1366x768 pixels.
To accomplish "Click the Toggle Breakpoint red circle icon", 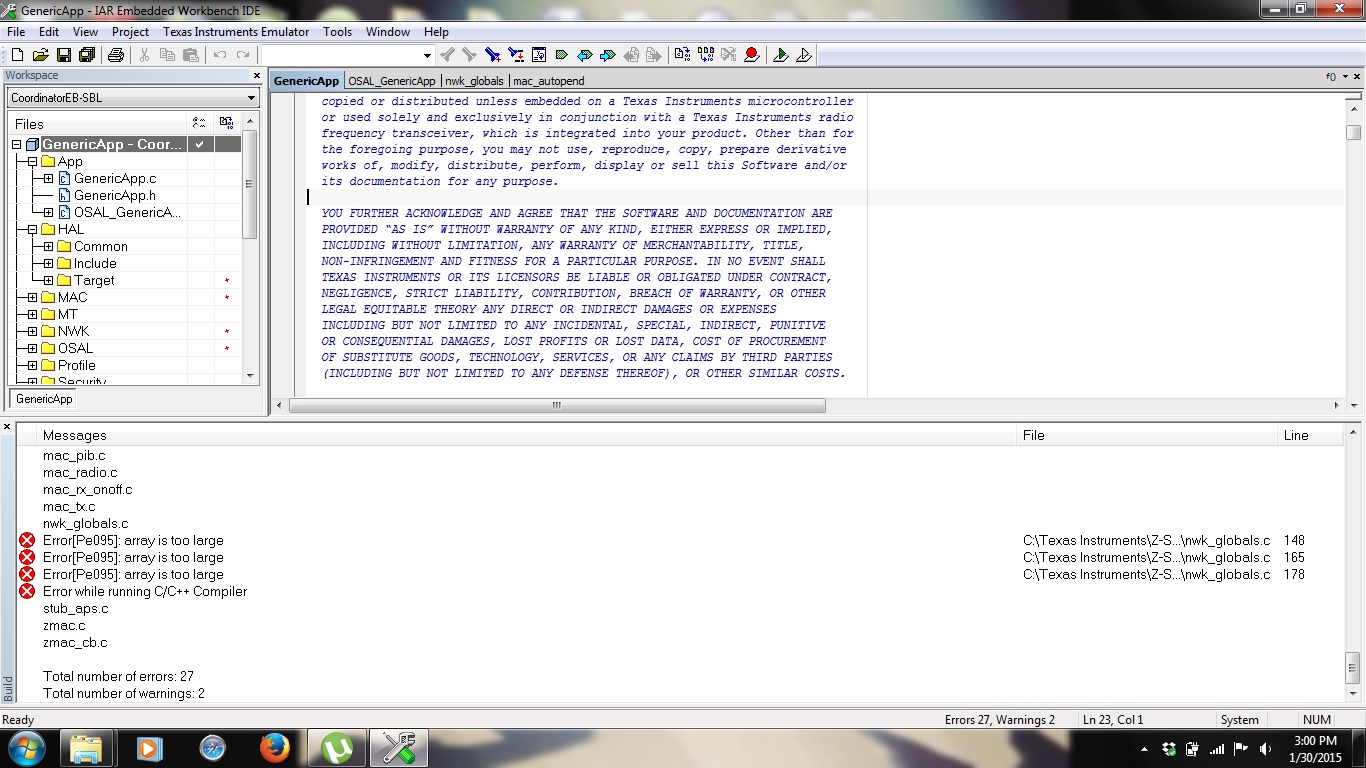I will 752,55.
